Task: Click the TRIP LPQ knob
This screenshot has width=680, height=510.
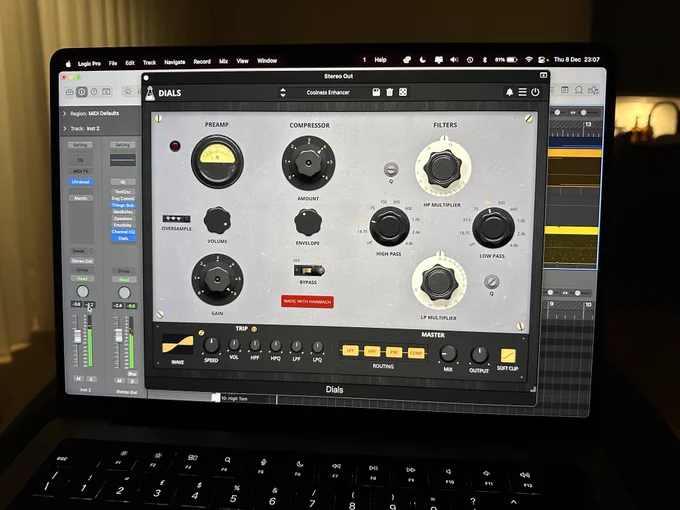Action: point(317,347)
